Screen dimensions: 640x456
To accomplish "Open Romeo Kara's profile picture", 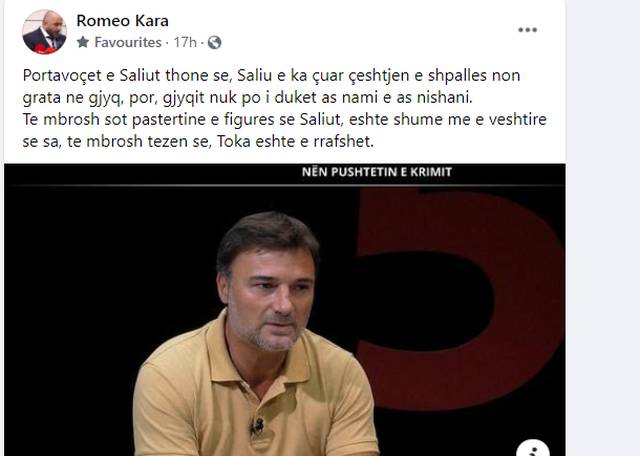I will pos(44,31).
